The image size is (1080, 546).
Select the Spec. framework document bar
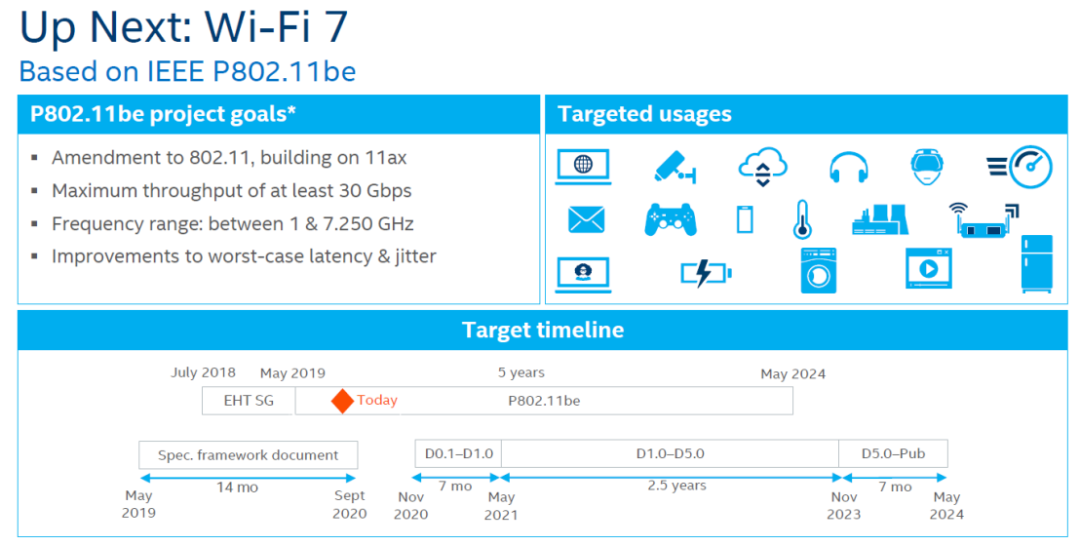(248, 455)
